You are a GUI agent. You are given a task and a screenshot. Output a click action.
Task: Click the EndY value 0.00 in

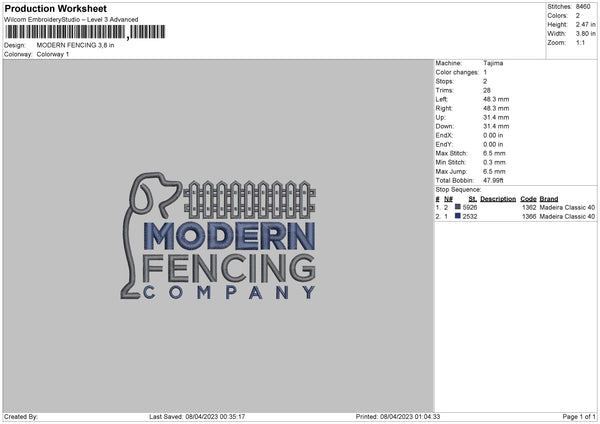pyautogui.click(x=493, y=145)
